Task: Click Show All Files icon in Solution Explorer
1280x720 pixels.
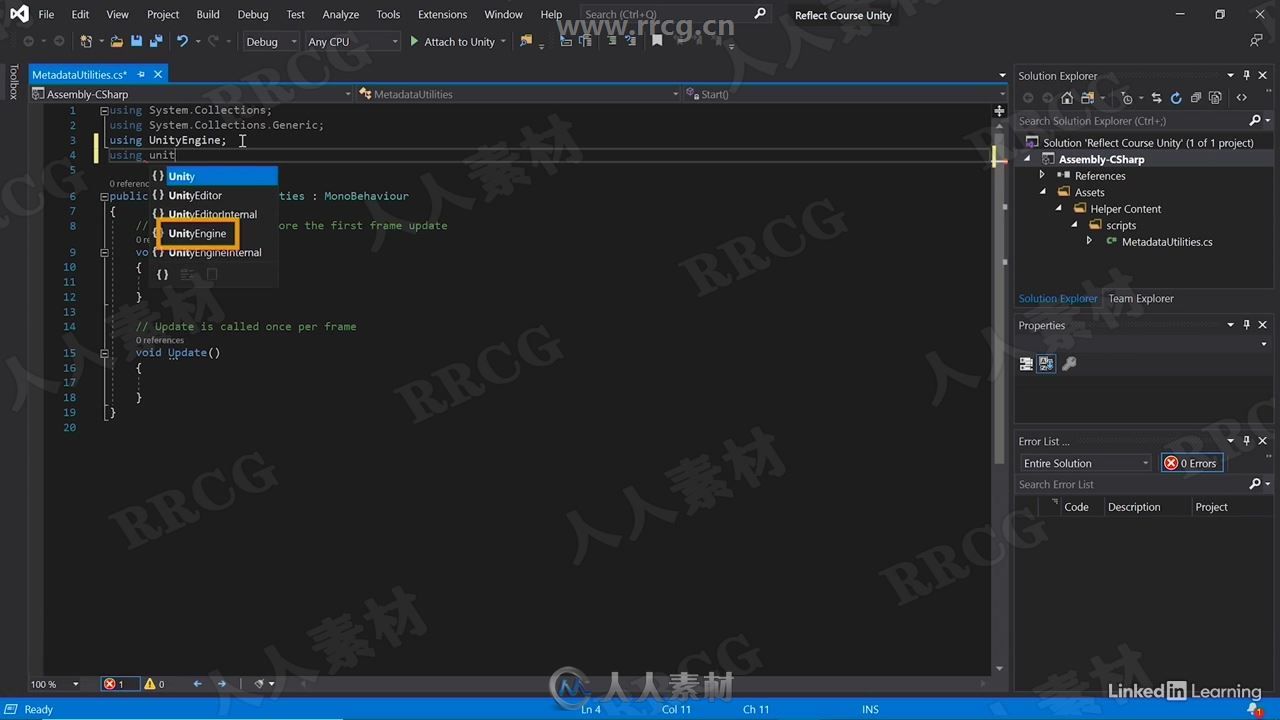Action: coord(1215,98)
